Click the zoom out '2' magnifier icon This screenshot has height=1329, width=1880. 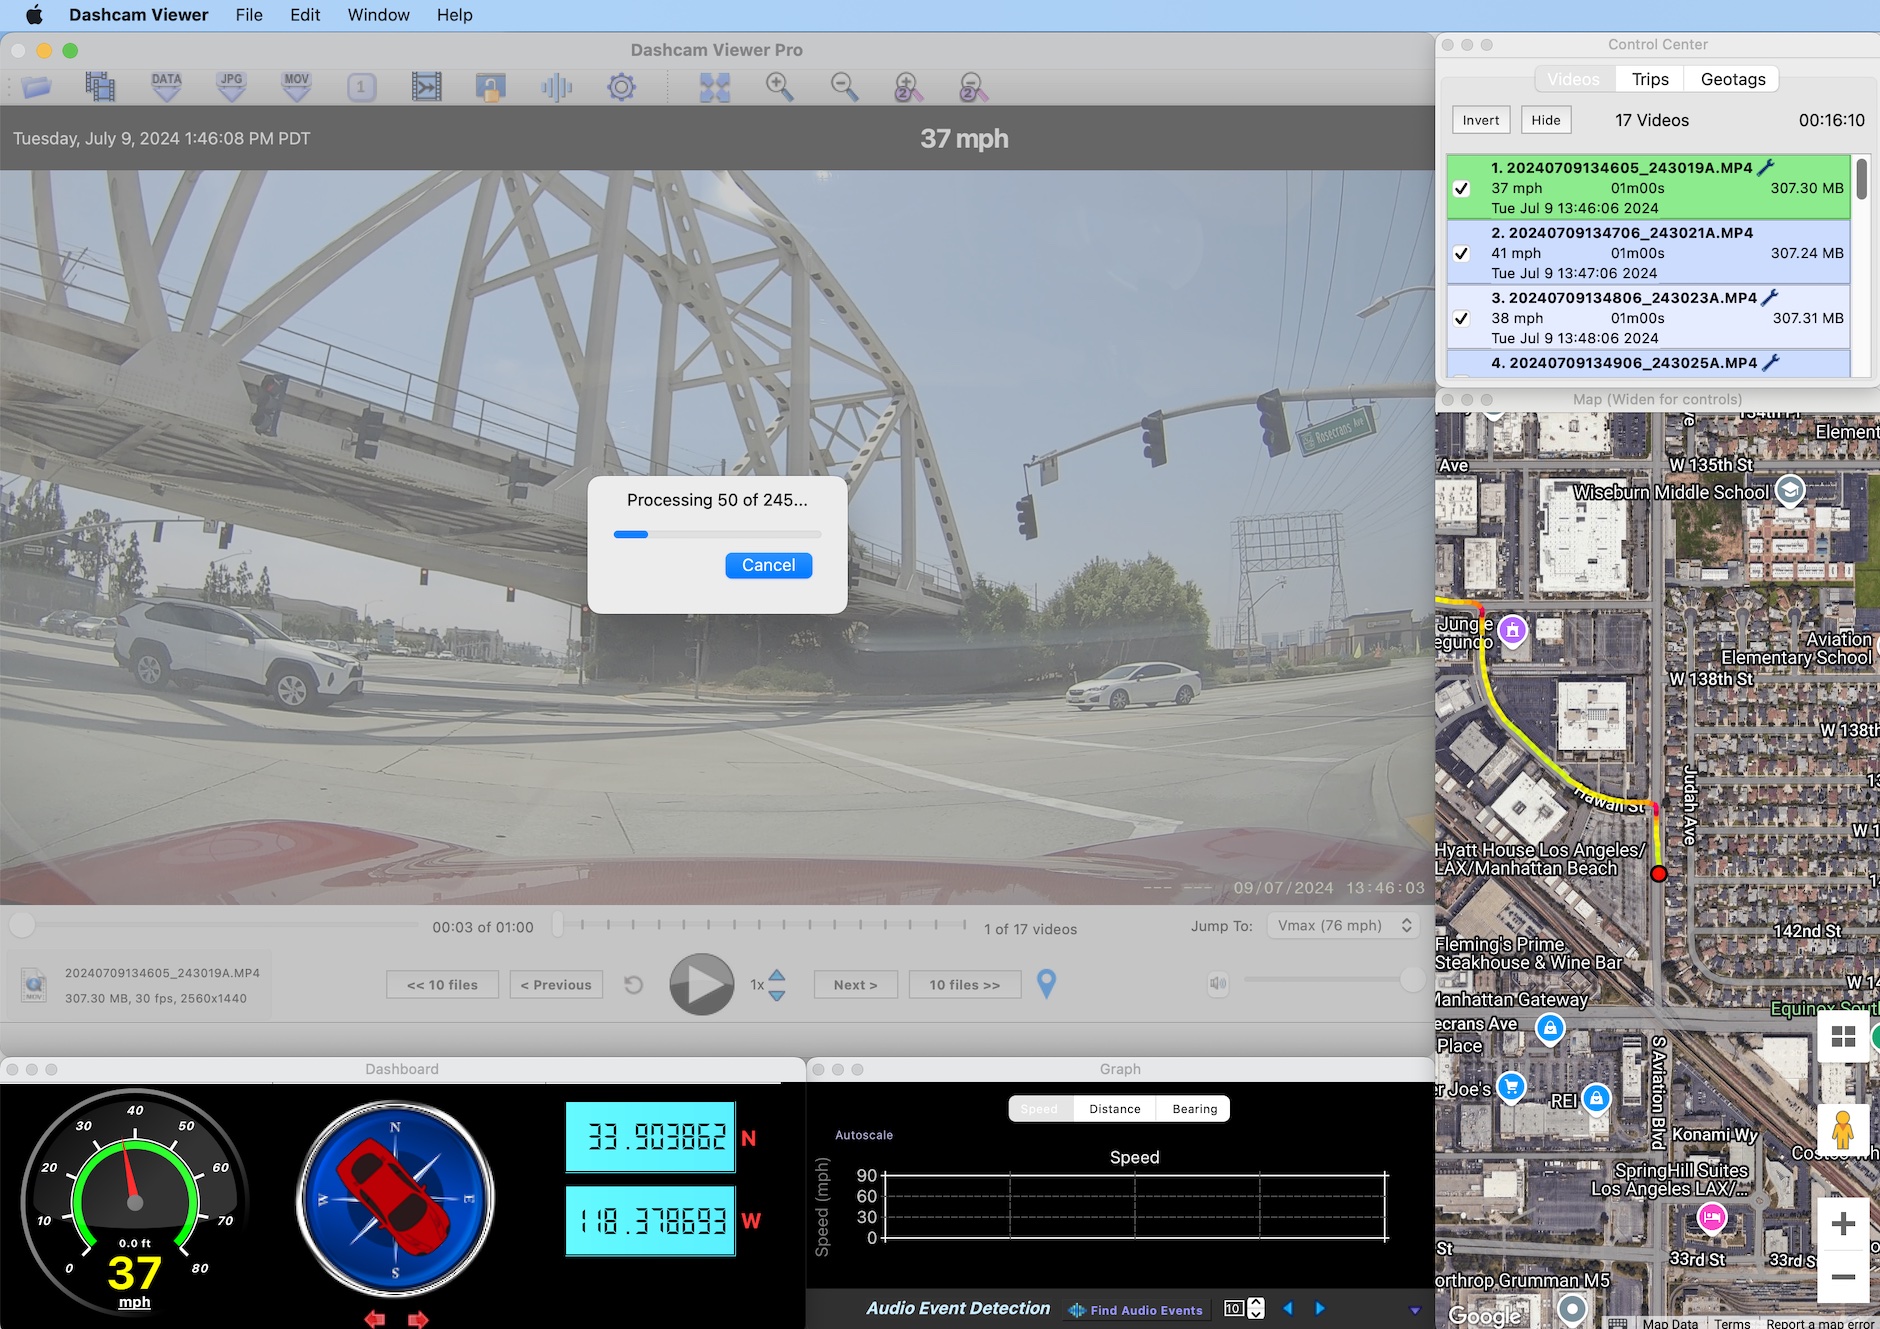(972, 87)
